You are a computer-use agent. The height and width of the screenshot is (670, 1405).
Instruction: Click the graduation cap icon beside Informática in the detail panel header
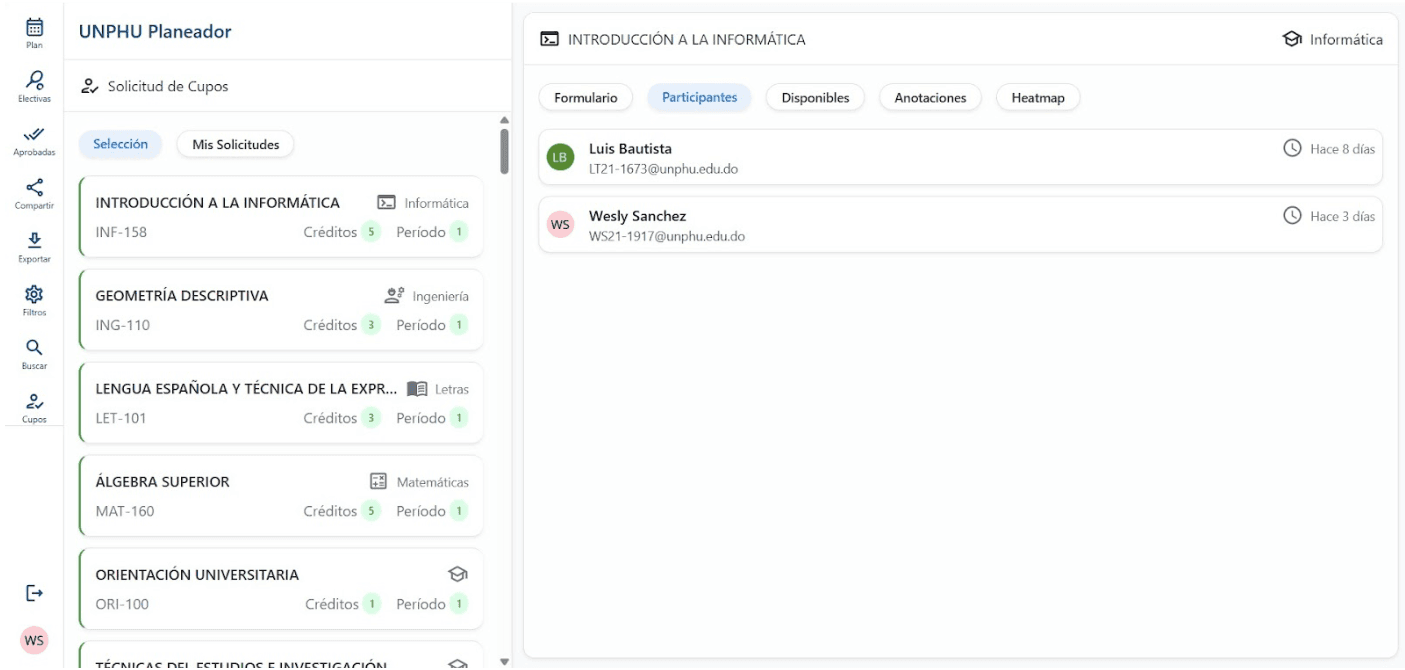point(1292,39)
